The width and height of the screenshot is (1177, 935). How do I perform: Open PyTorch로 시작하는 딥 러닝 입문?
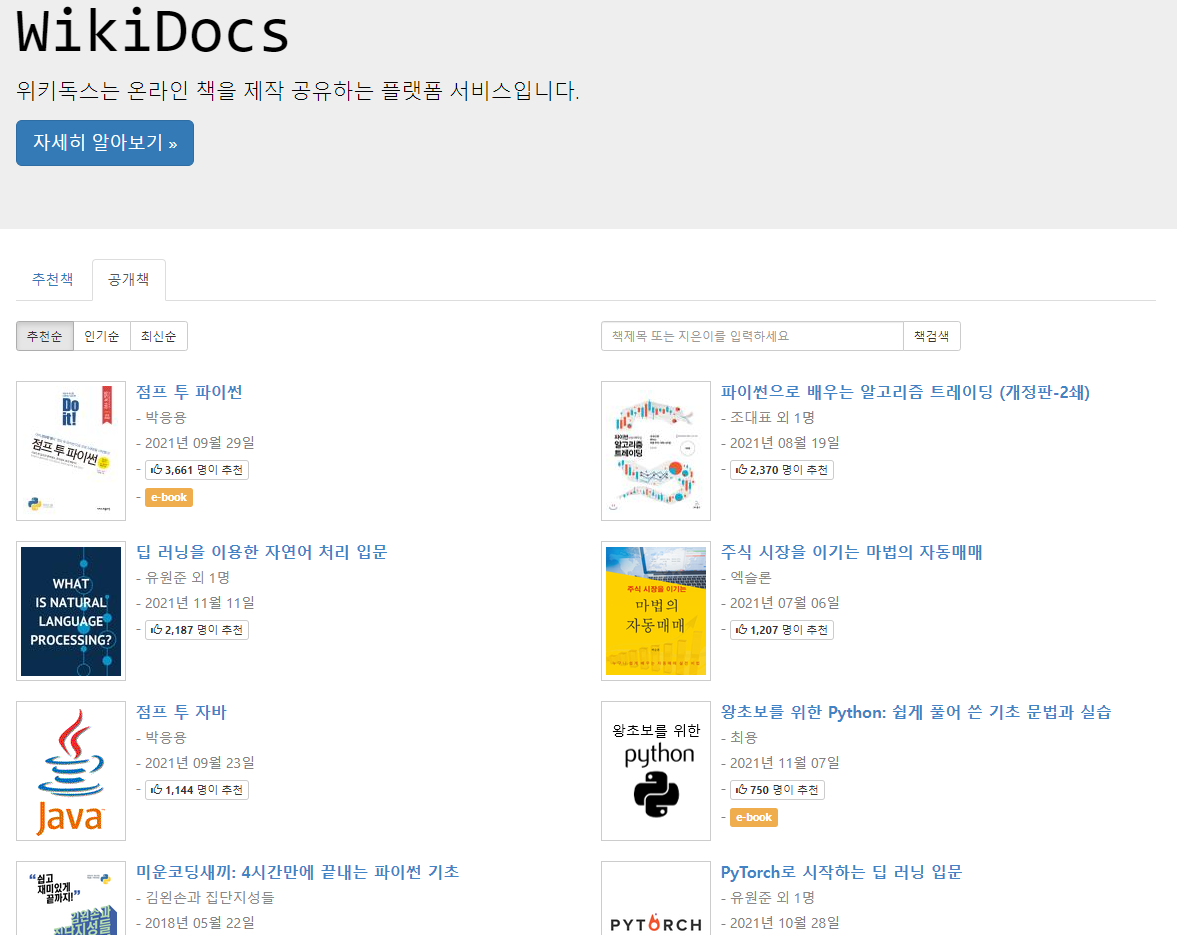(x=841, y=872)
